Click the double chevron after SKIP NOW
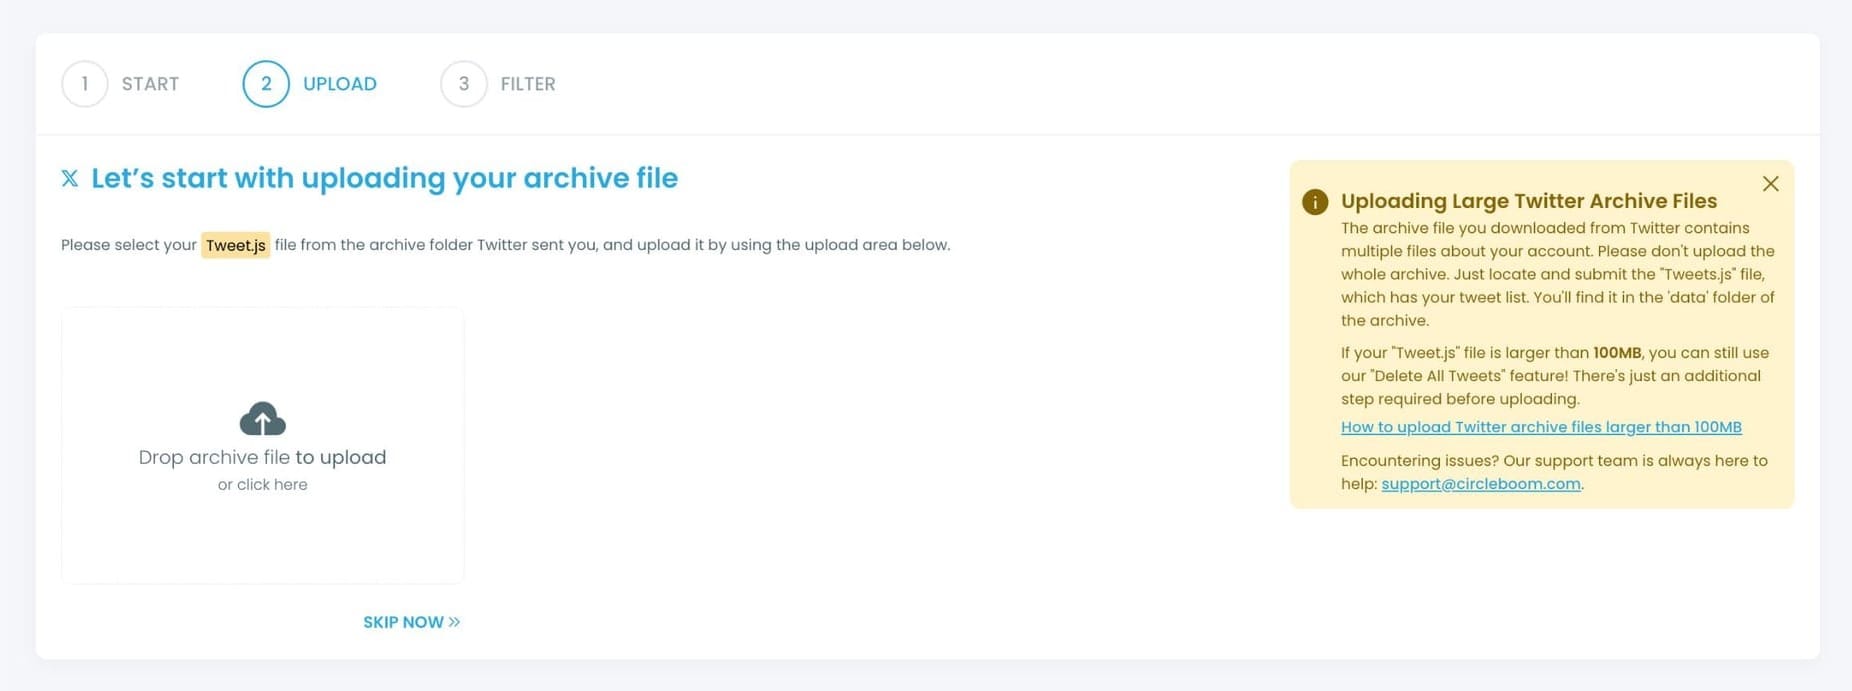1852x691 pixels. 455,622
